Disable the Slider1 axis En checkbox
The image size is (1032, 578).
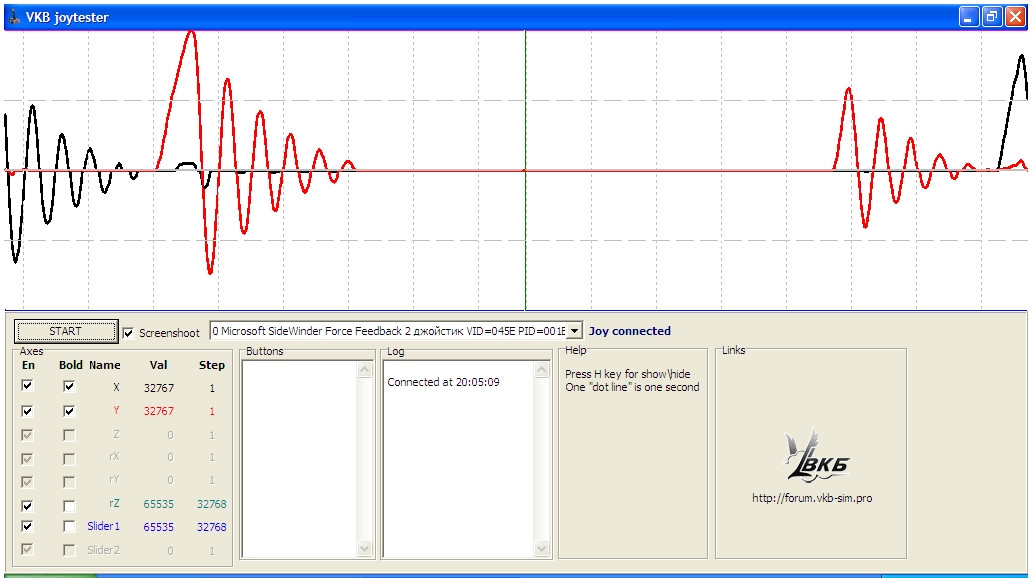27,526
